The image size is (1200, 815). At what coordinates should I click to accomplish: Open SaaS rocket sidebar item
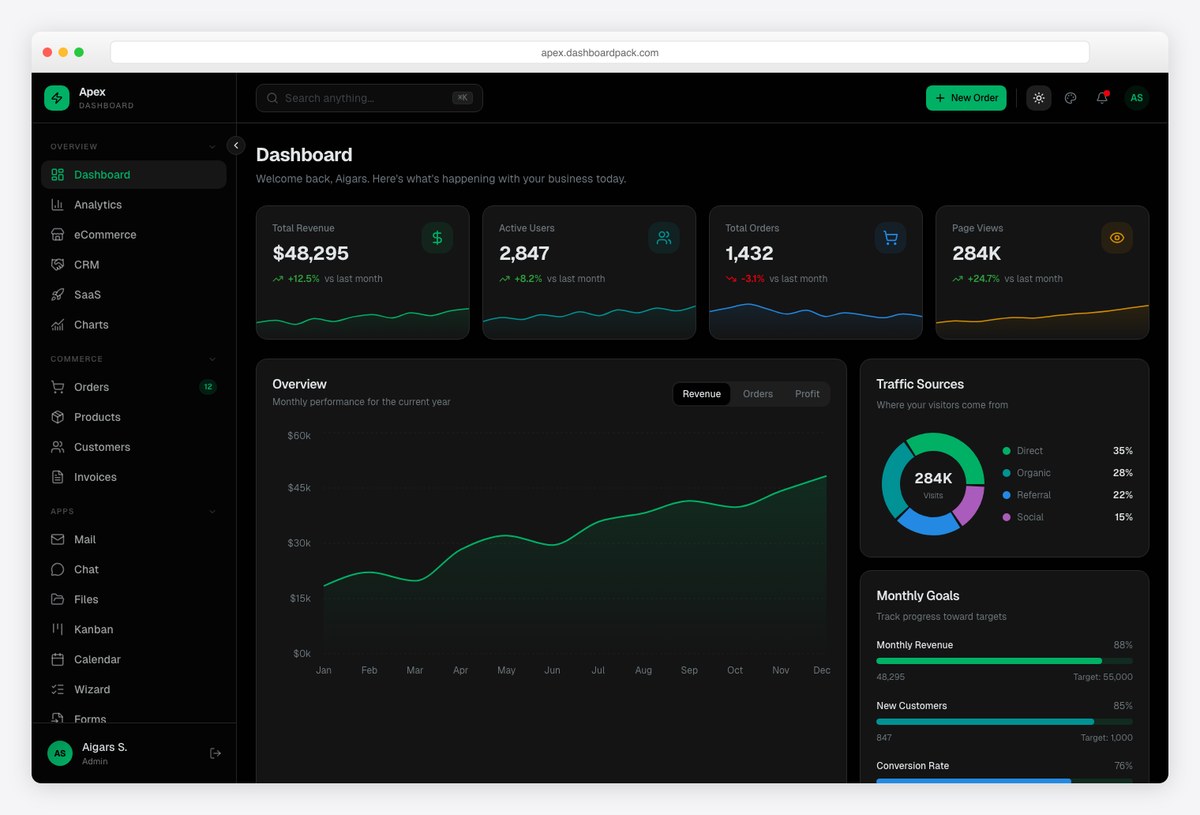pos(134,295)
